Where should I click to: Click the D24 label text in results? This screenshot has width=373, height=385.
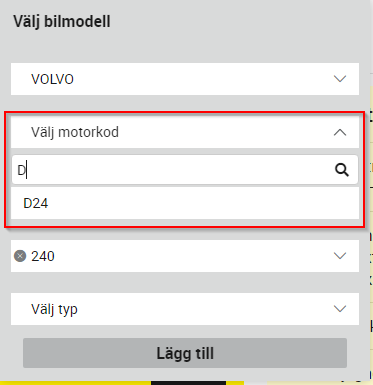point(36,203)
